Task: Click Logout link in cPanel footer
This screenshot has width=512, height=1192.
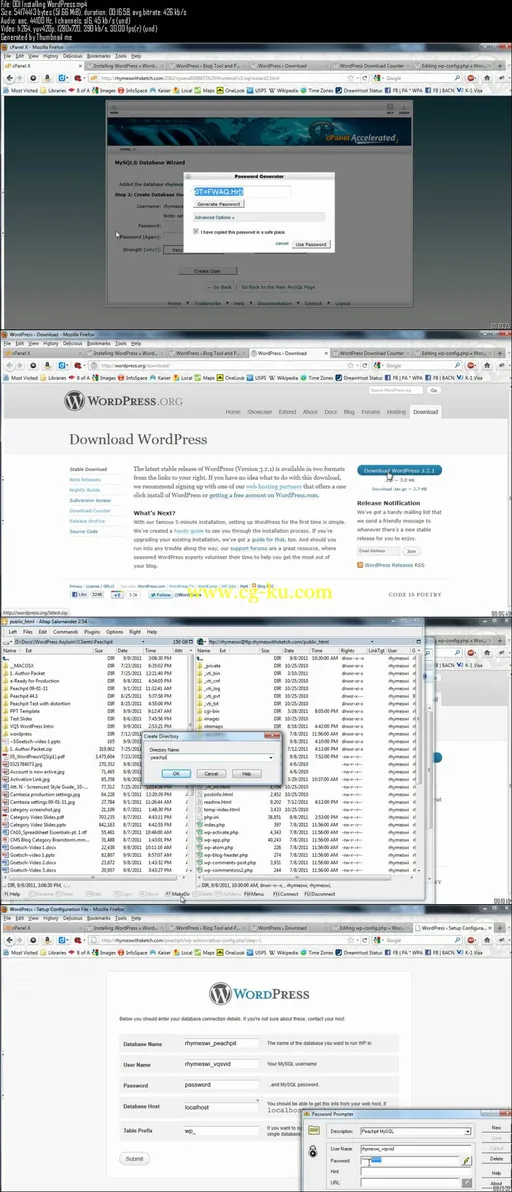Action: pyautogui.click(x=343, y=303)
